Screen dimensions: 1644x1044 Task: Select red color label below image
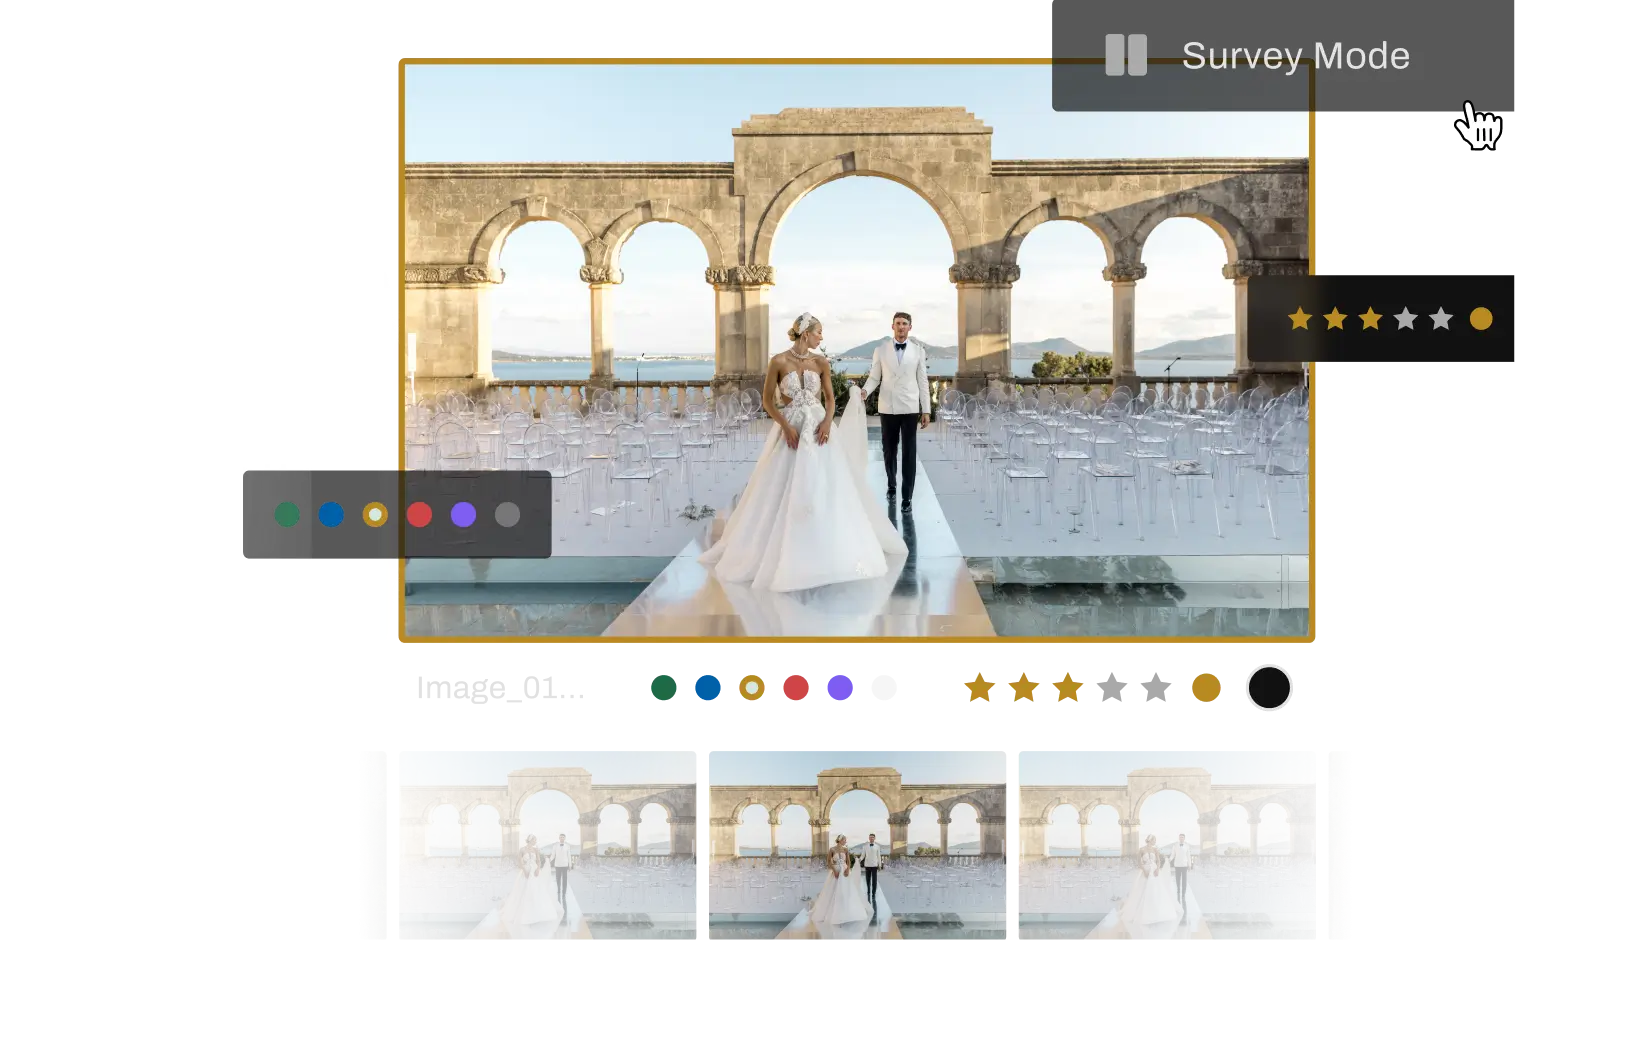[796, 688]
